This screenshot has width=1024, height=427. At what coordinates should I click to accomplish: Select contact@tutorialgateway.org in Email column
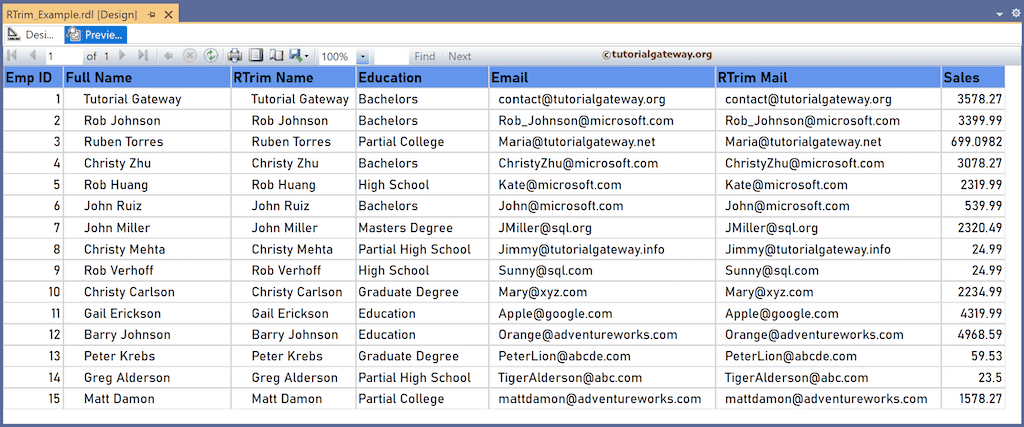pos(582,99)
